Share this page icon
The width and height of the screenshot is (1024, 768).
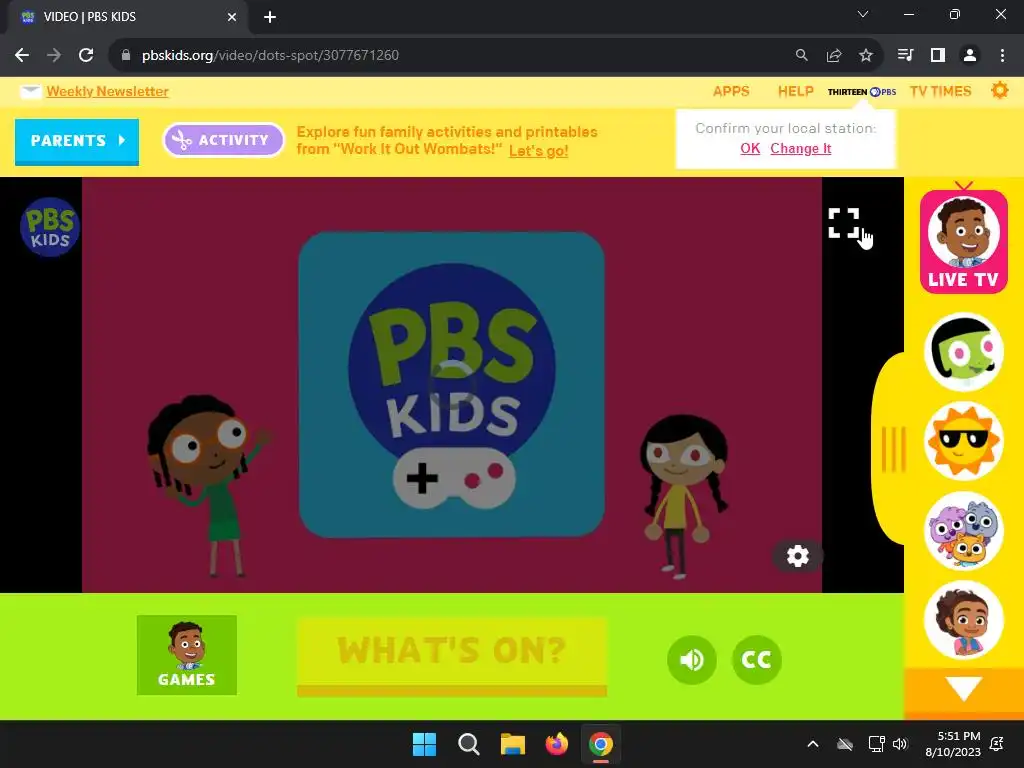(x=833, y=55)
